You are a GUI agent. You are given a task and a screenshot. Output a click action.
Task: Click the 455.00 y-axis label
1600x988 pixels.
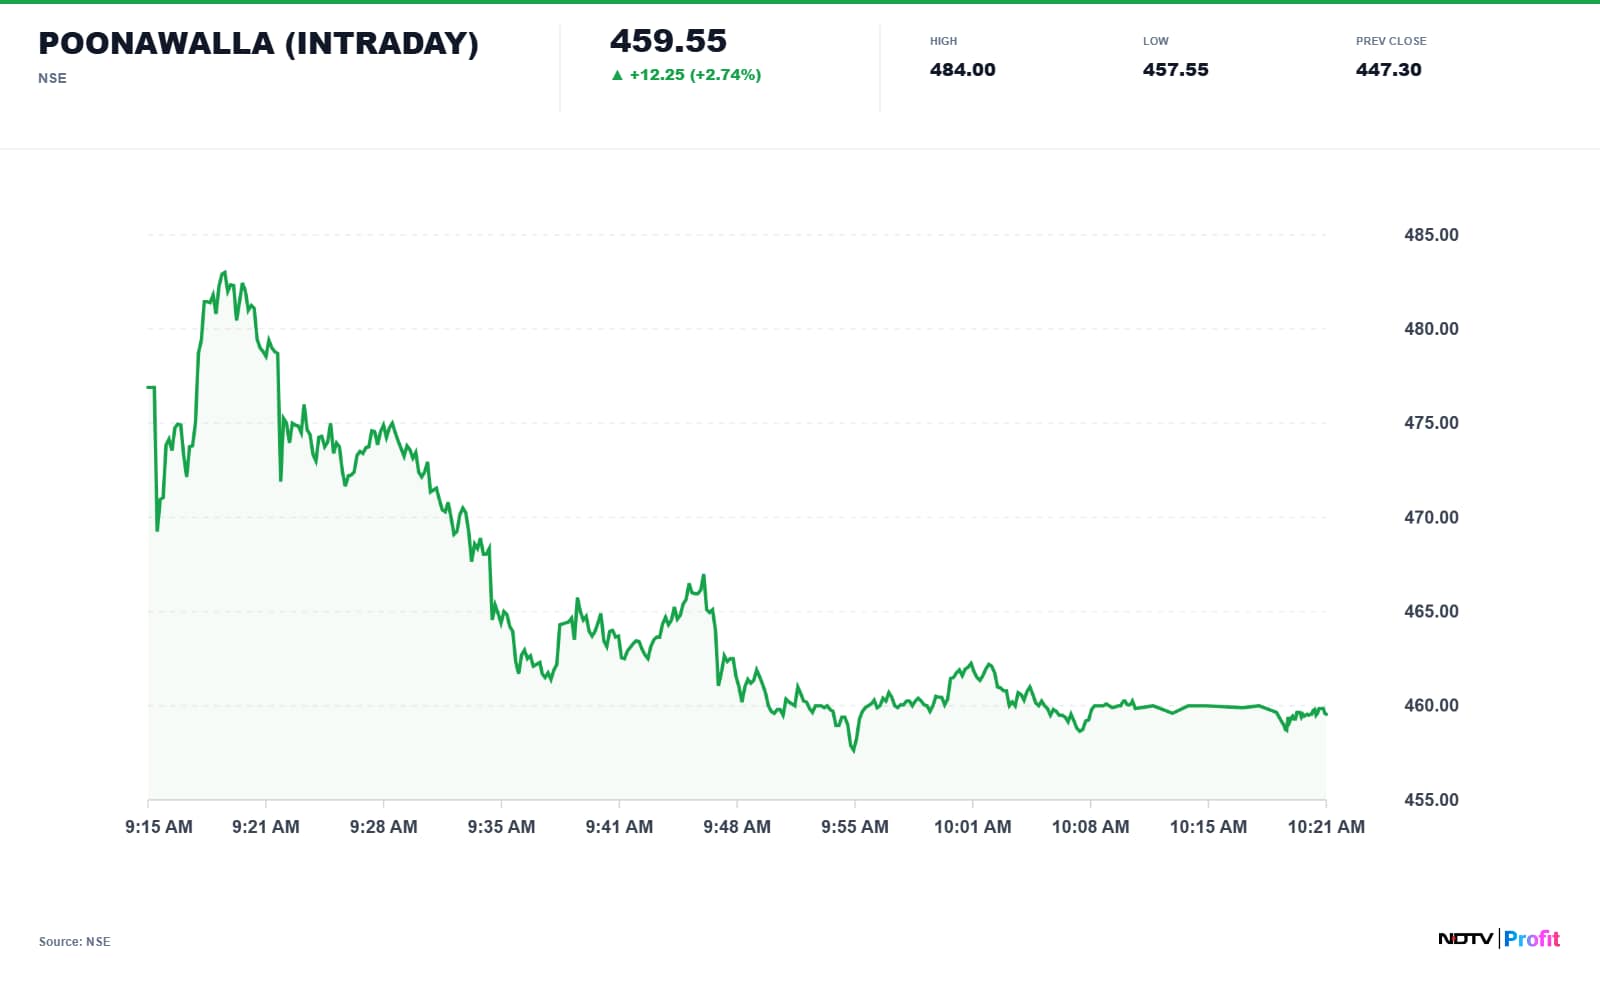tap(1431, 800)
